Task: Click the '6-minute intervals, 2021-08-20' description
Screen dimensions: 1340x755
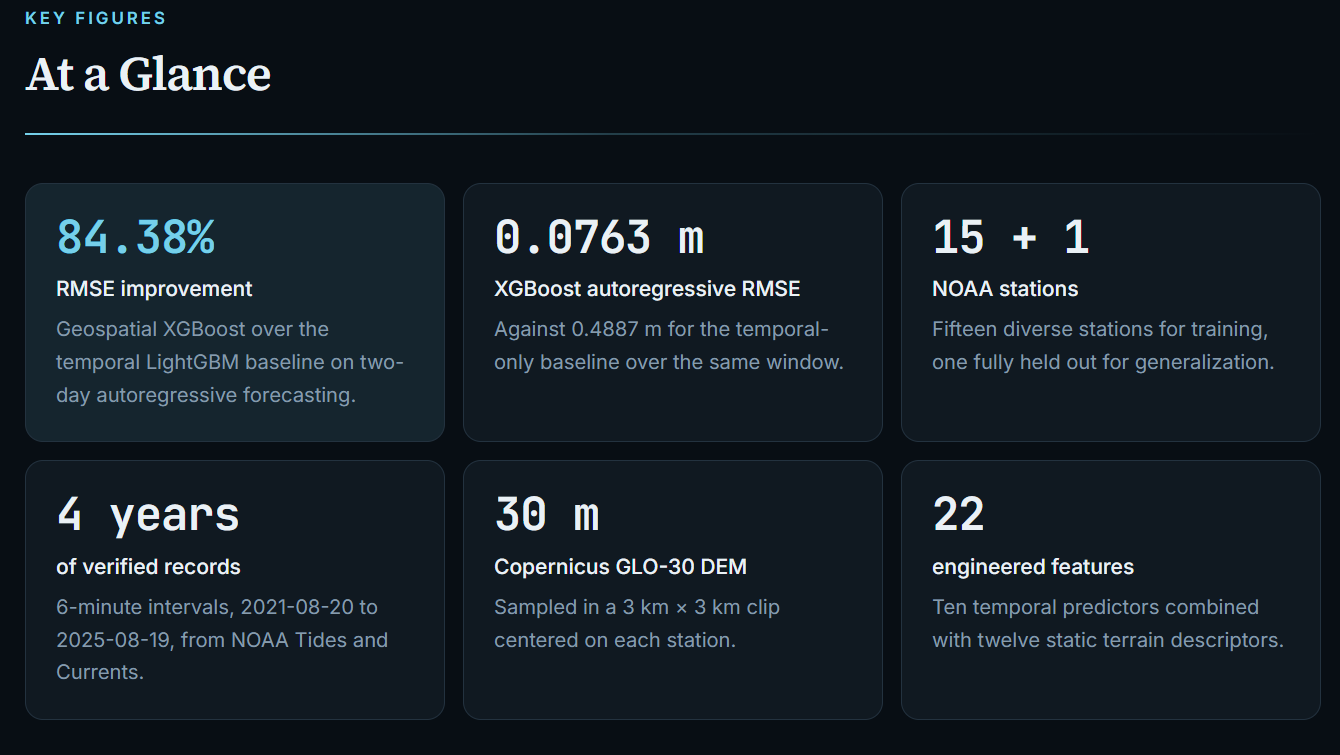Action: point(222,640)
